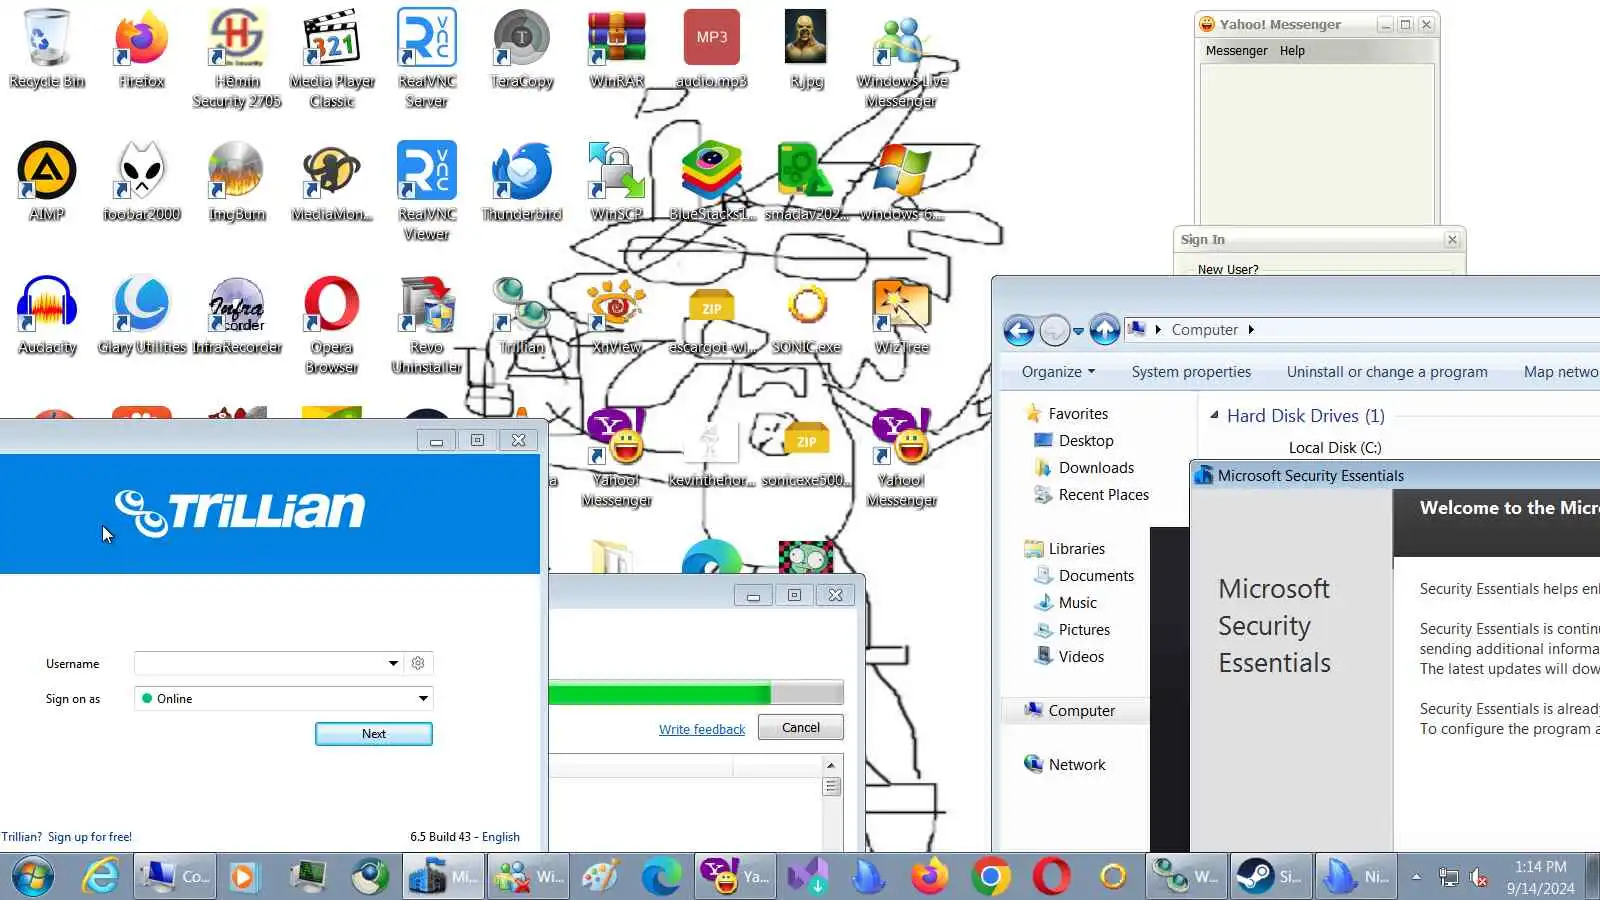Click the muted volume tray icon

coord(1479,878)
